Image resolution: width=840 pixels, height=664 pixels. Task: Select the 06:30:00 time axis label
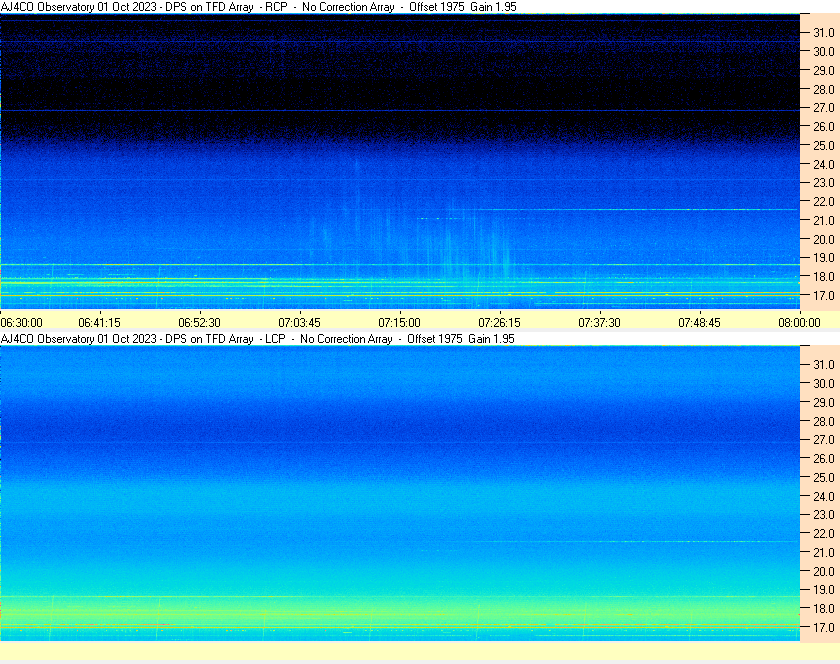tap(21, 323)
